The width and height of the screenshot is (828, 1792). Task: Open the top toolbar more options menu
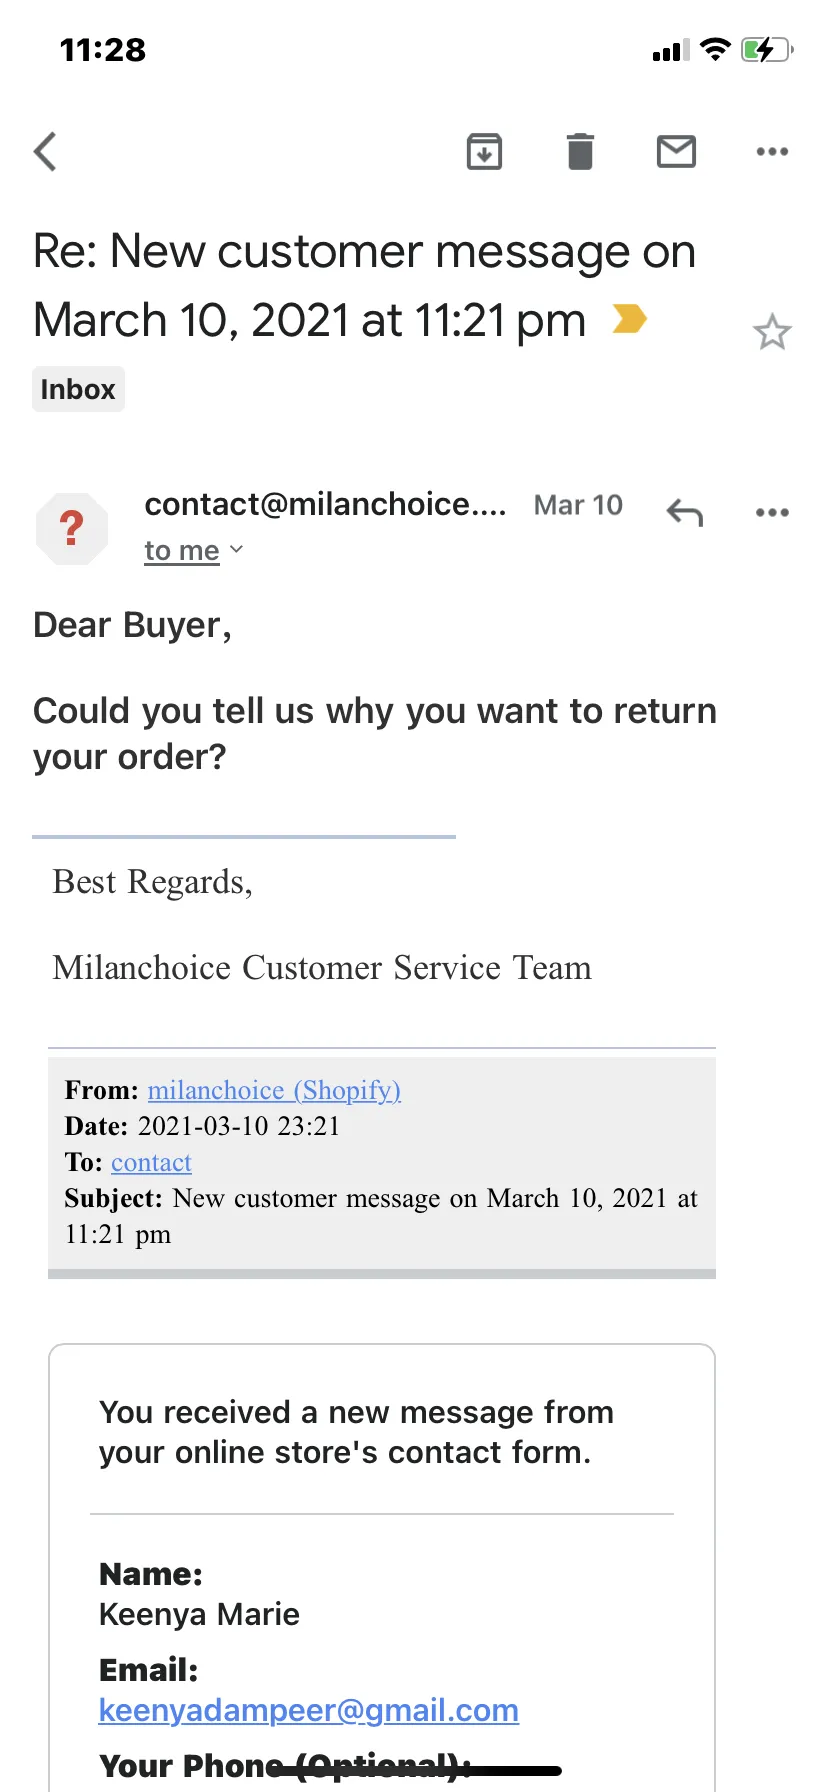[x=772, y=152]
